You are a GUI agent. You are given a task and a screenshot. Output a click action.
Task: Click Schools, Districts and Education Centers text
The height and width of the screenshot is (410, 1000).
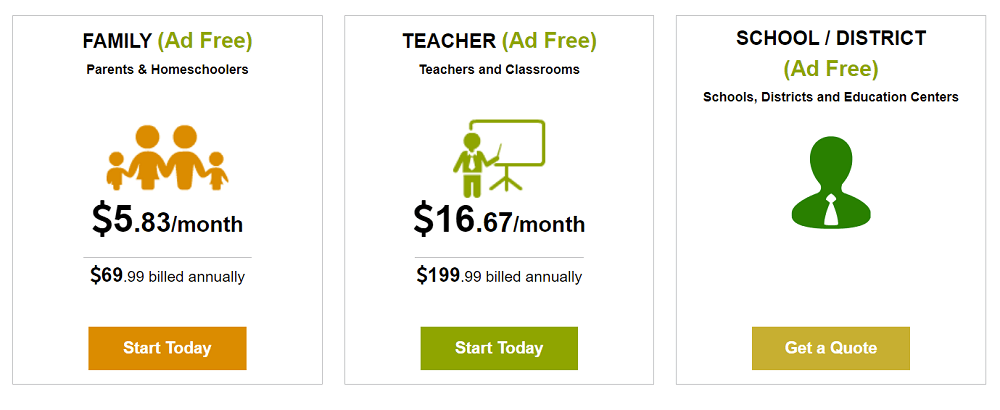click(x=831, y=97)
